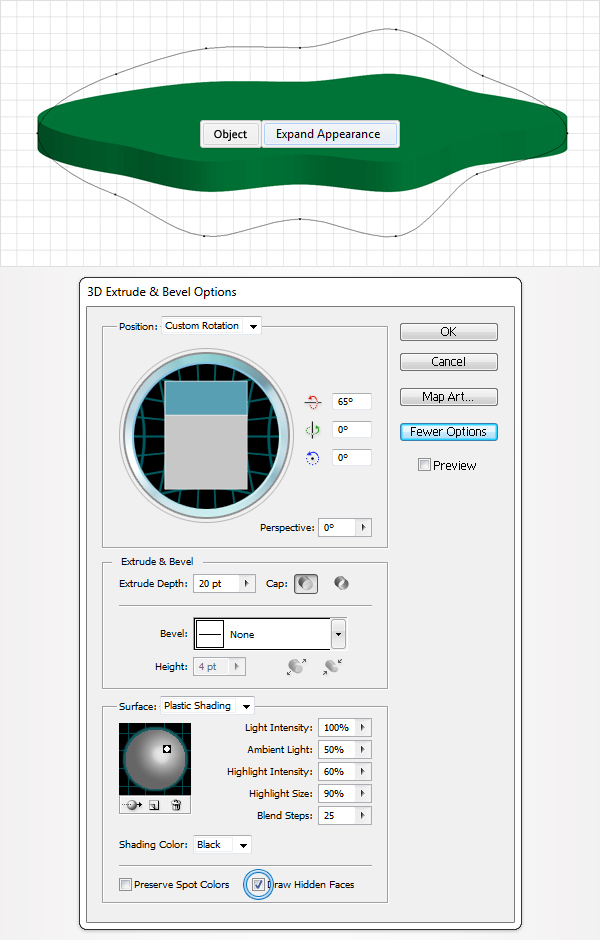The width and height of the screenshot is (600, 940).
Task: Select Bevel Extent In icon
Action: click(332, 667)
